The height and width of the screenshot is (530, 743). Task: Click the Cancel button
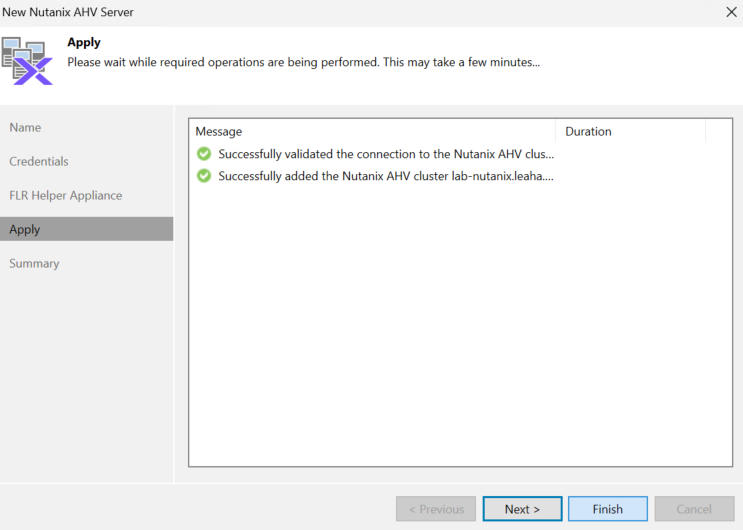(694, 509)
